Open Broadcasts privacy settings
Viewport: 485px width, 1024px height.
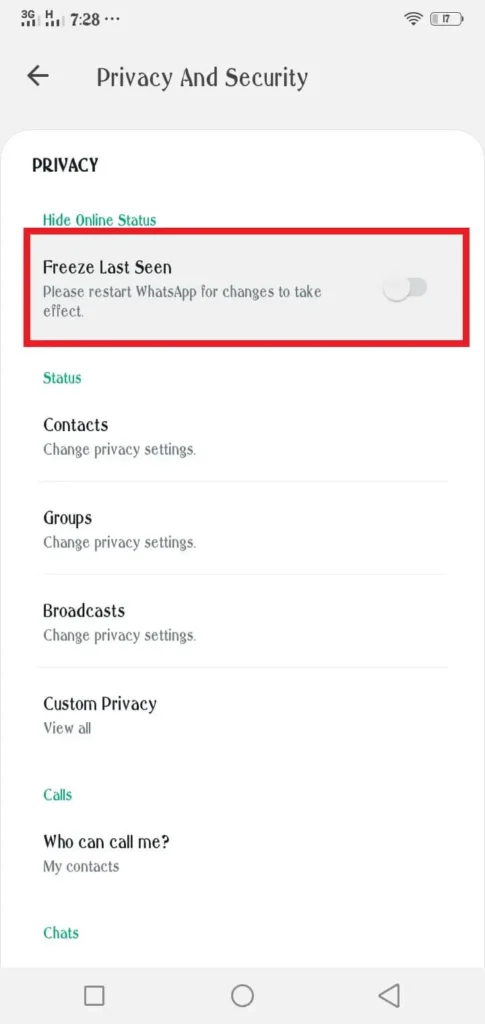click(242, 622)
